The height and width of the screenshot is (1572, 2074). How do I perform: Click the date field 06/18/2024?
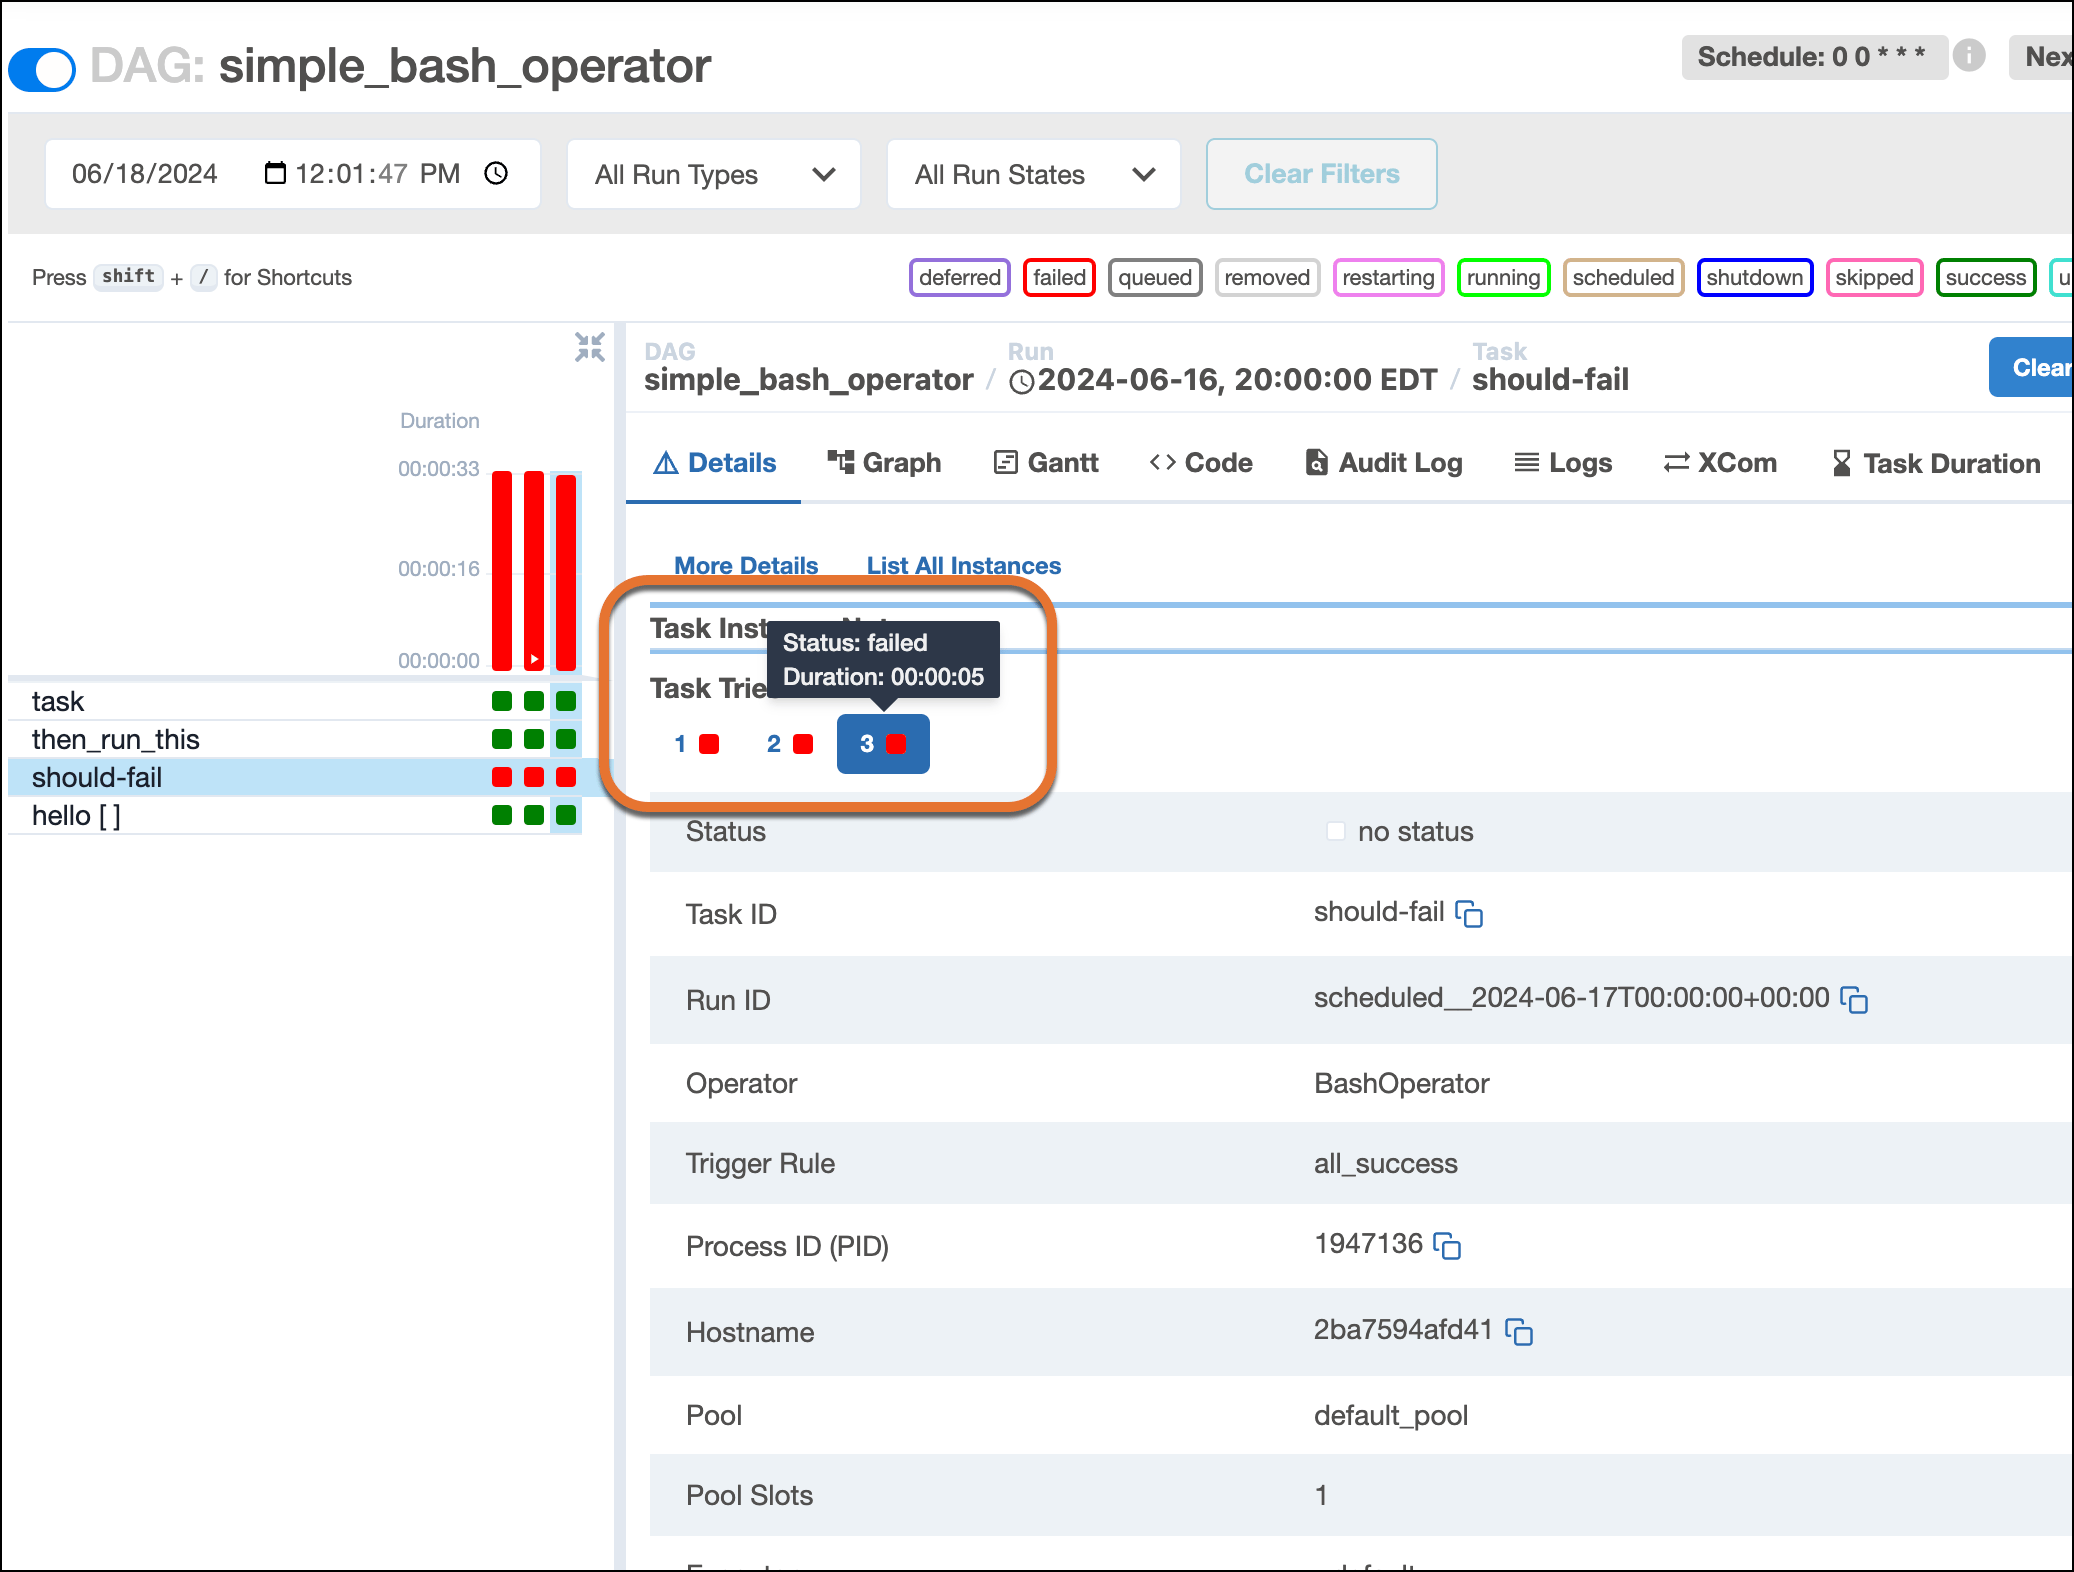click(x=144, y=174)
